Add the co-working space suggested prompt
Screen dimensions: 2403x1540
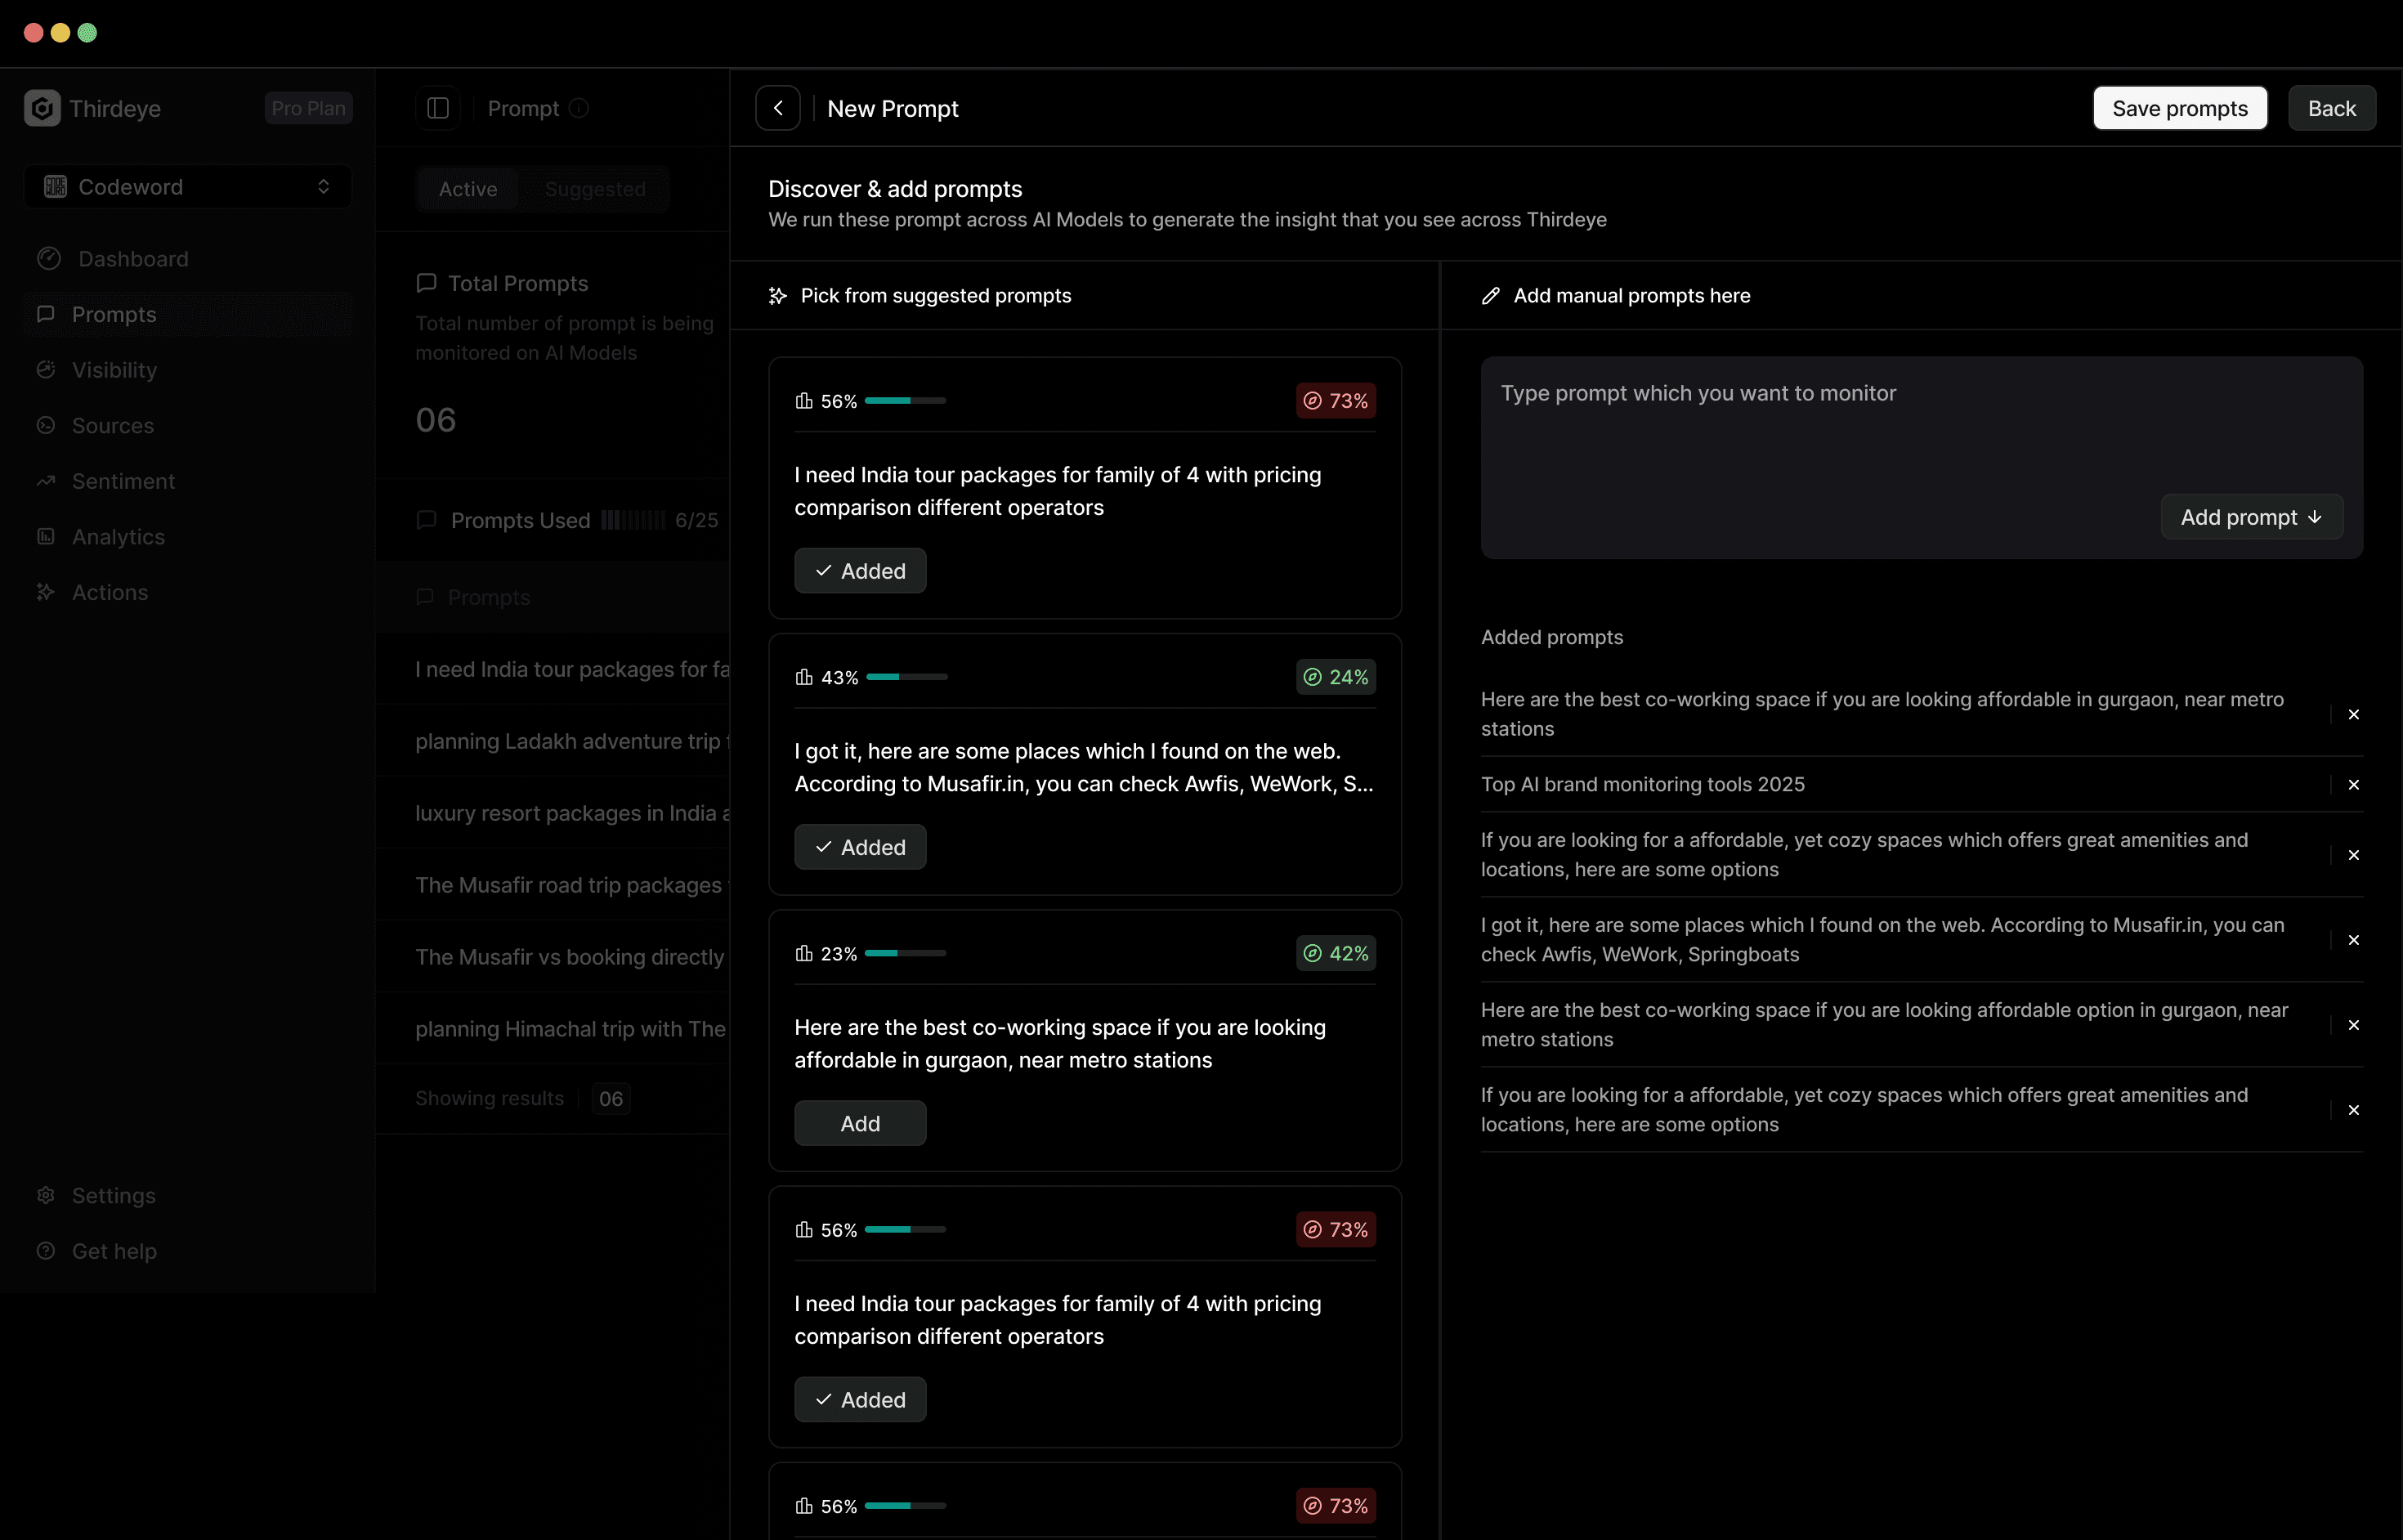click(860, 1123)
